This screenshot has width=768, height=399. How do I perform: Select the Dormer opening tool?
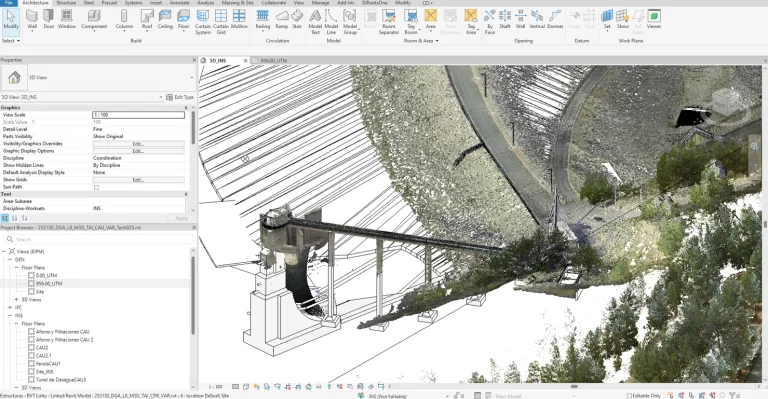(x=555, y=20)
